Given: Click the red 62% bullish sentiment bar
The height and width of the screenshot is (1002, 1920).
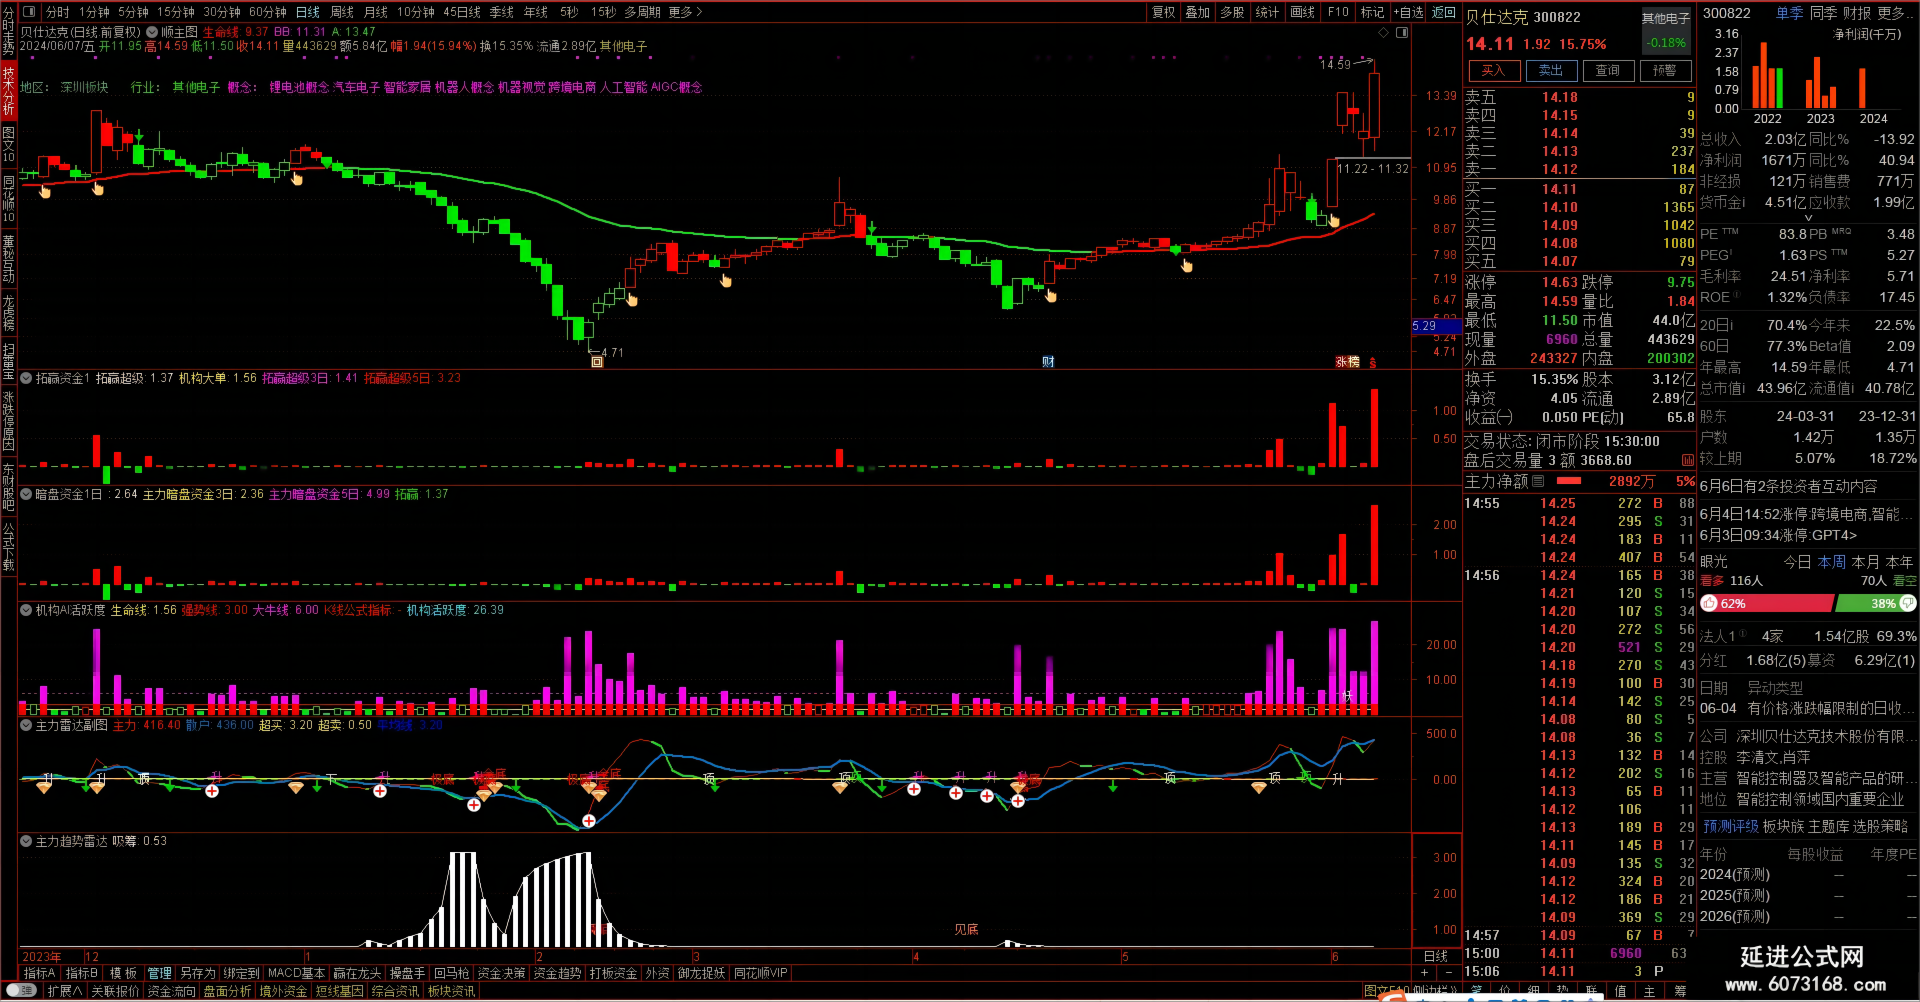Looking at the screenshot, I should (x=1767, y=603).
